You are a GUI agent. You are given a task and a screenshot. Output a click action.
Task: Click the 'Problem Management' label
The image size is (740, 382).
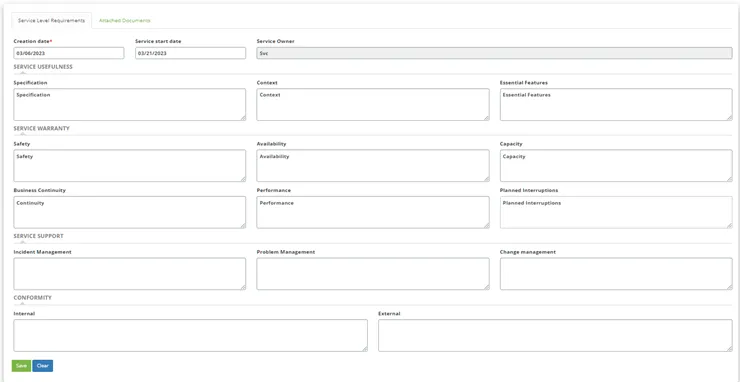[286, 252]
